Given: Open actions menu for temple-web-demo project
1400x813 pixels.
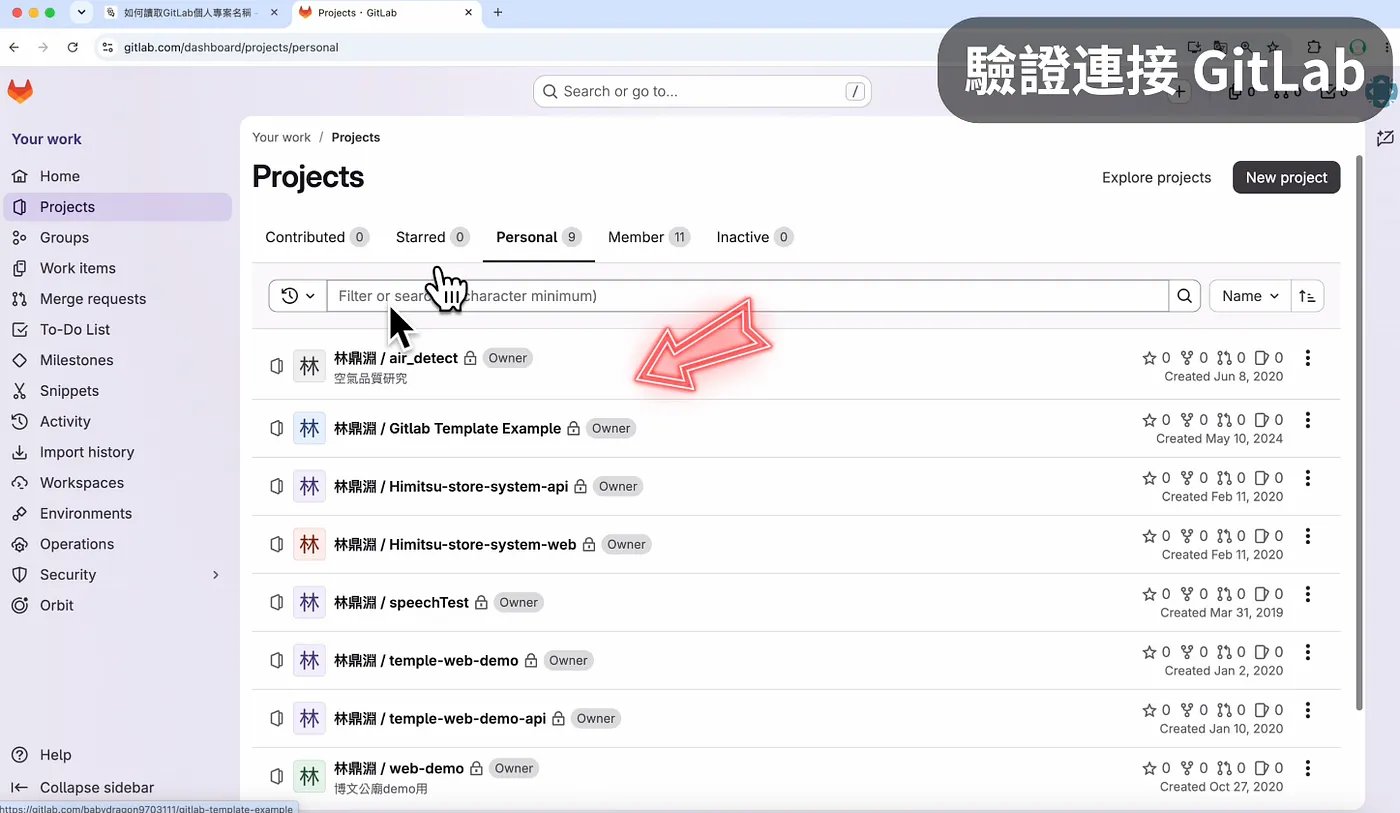Looking at the screenshot, I should coord(1307,652).
